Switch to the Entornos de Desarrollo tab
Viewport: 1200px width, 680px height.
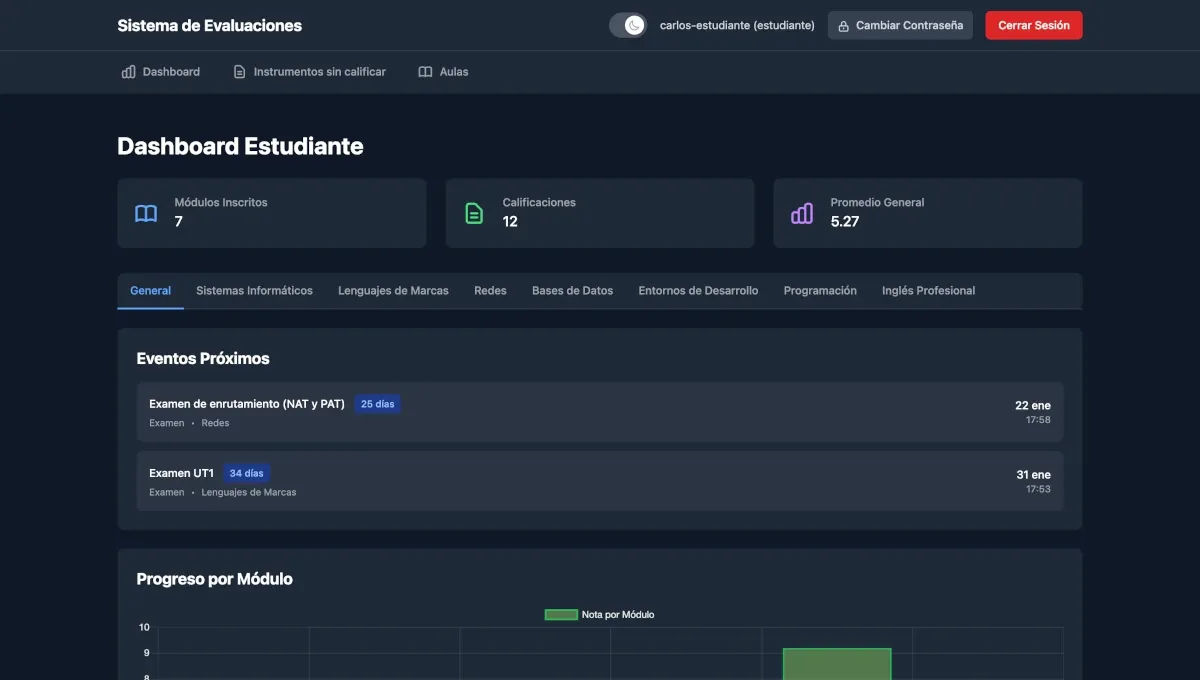pyautogui.click(x=697, y=290)
